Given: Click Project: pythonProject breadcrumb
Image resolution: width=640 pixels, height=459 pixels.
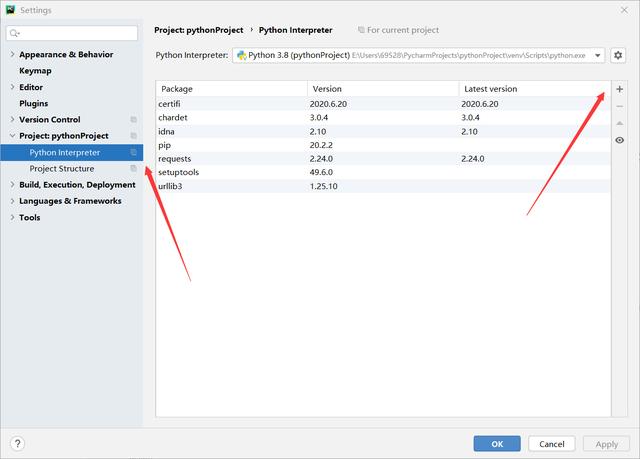Looking at the screenshot, I should point(199,30).
